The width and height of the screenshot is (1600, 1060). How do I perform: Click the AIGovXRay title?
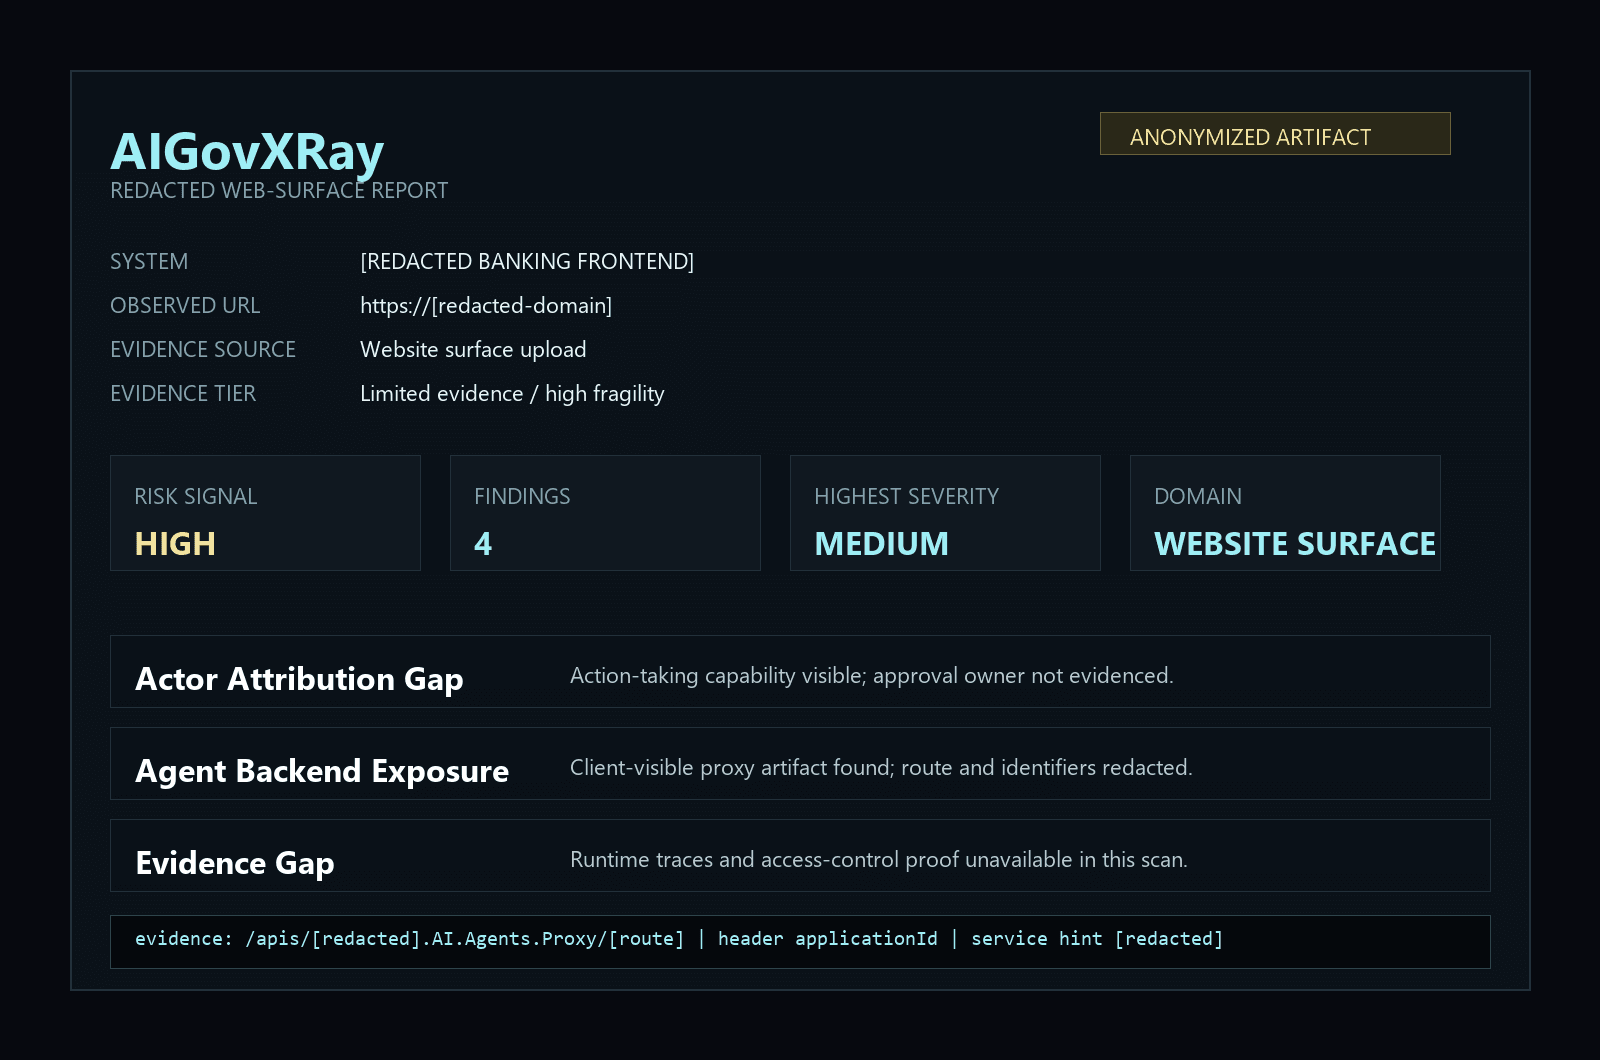point(247,152)
